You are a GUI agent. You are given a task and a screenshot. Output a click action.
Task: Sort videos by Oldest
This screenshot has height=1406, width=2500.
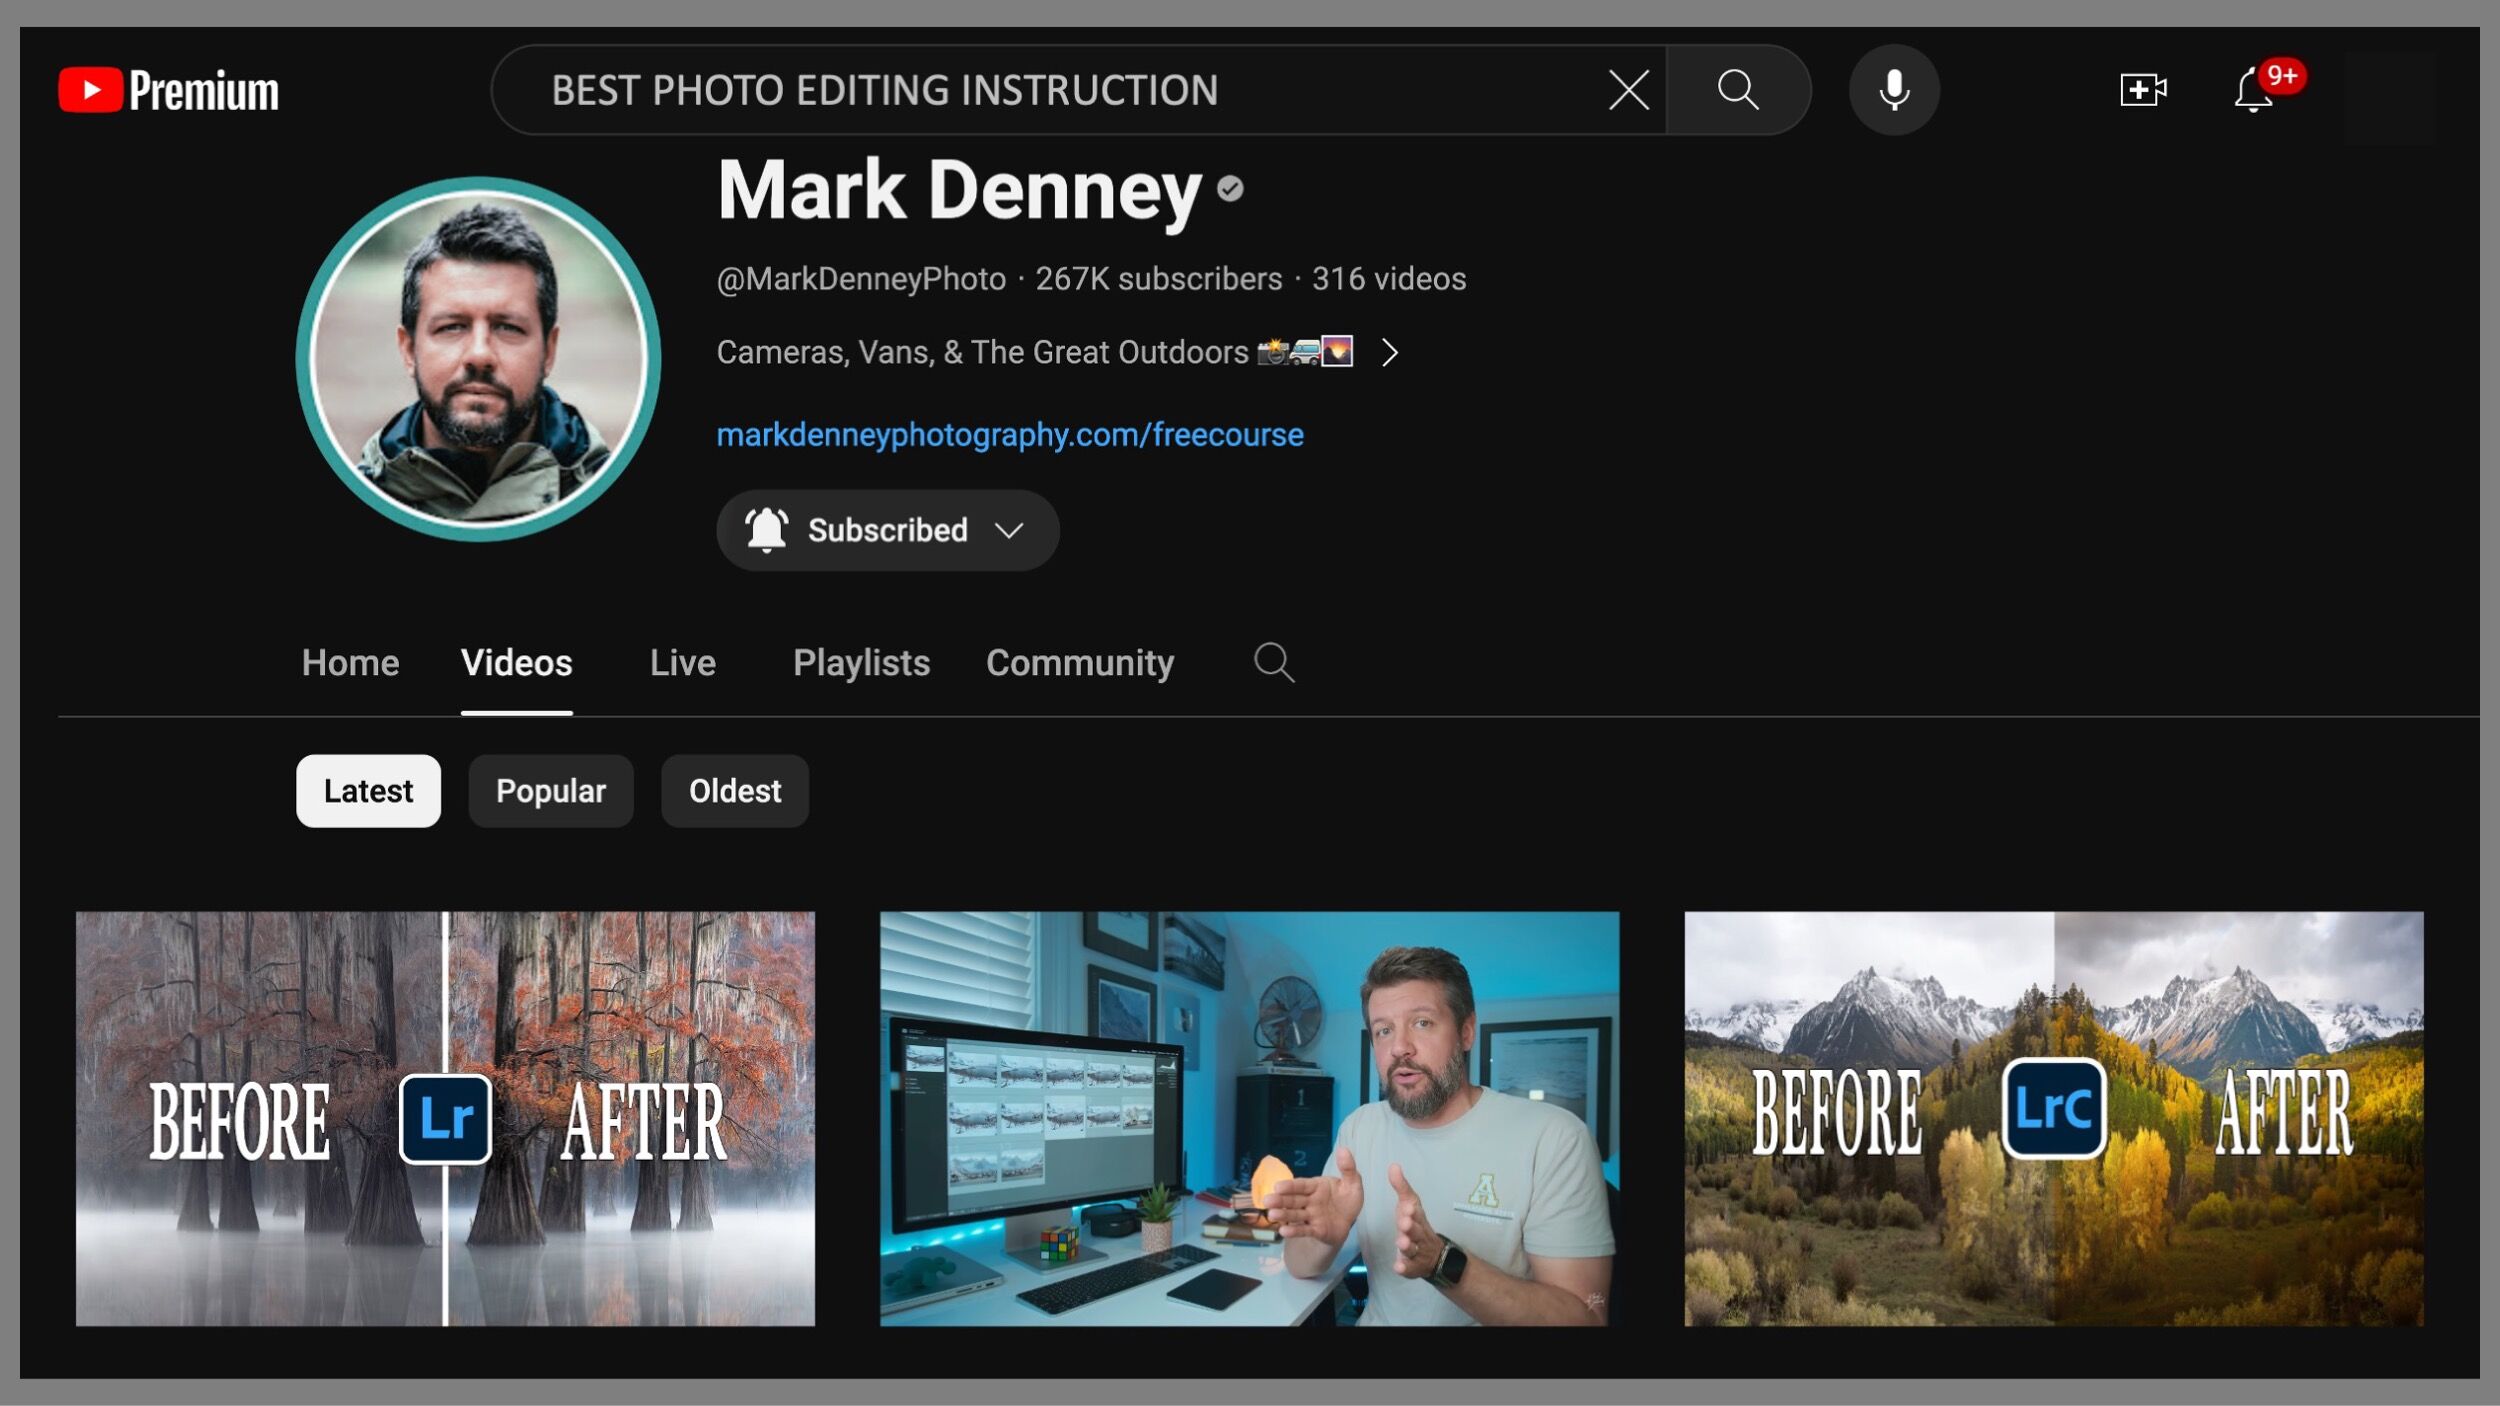(x=735, y=791)
